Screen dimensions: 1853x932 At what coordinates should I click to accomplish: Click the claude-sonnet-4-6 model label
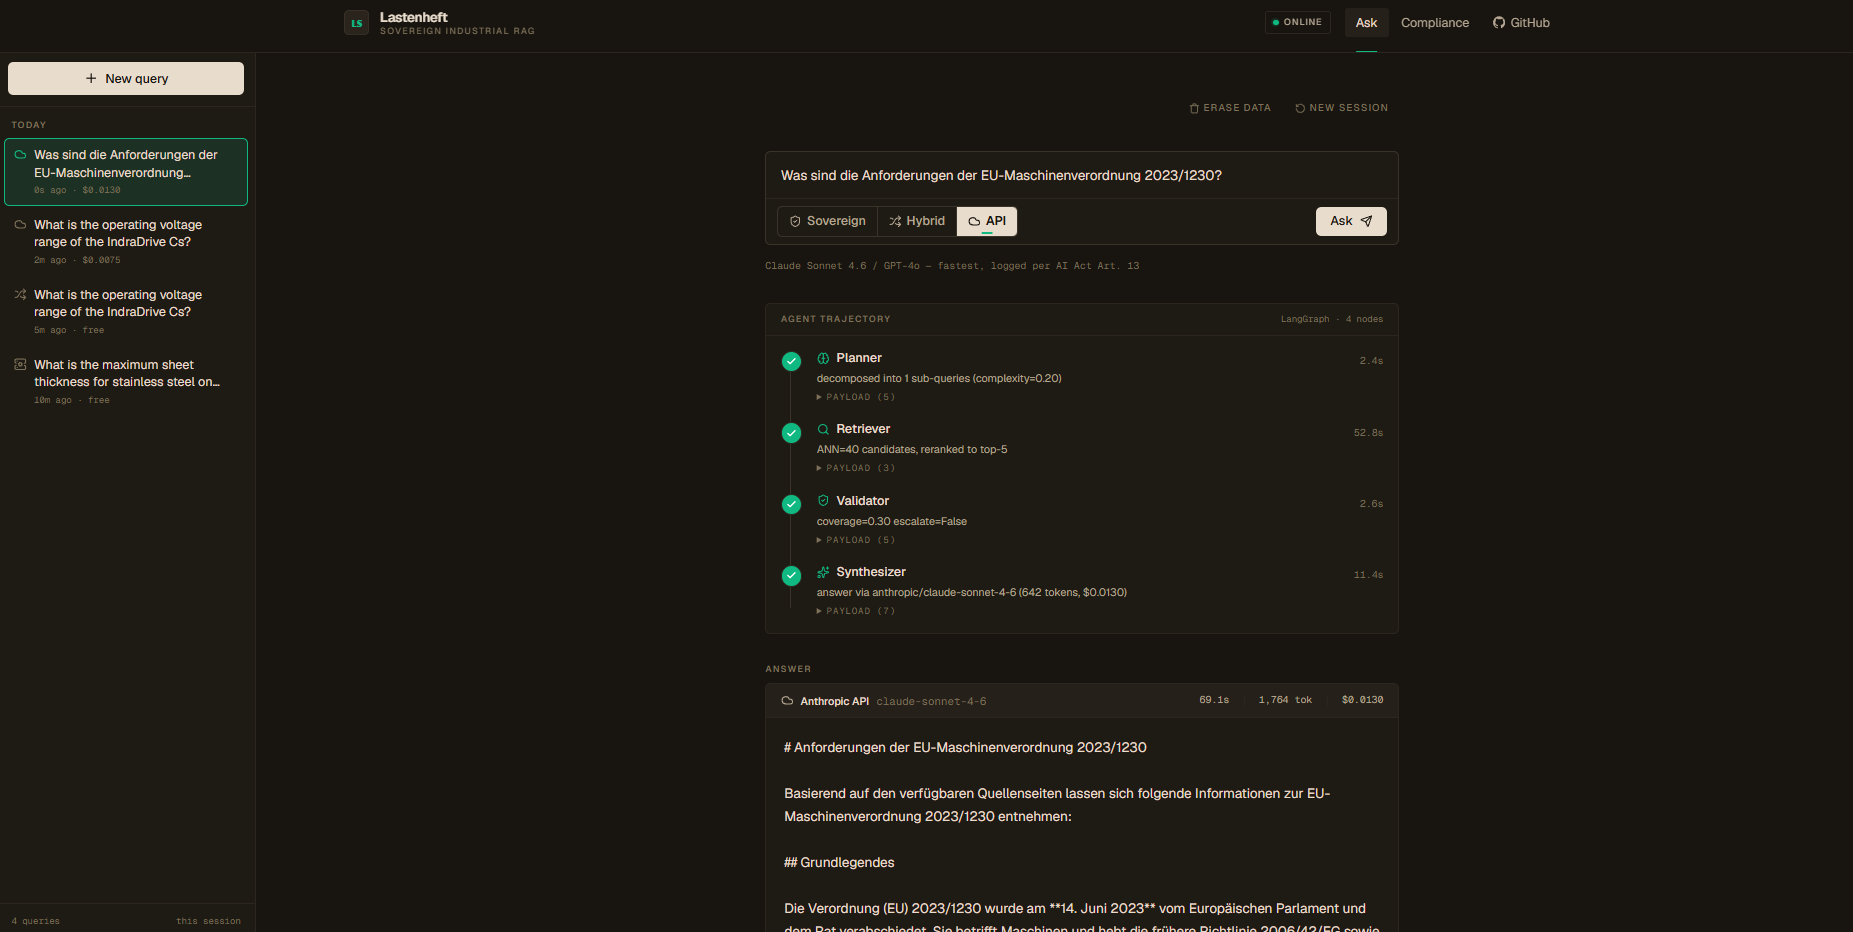tap(931, 702)
